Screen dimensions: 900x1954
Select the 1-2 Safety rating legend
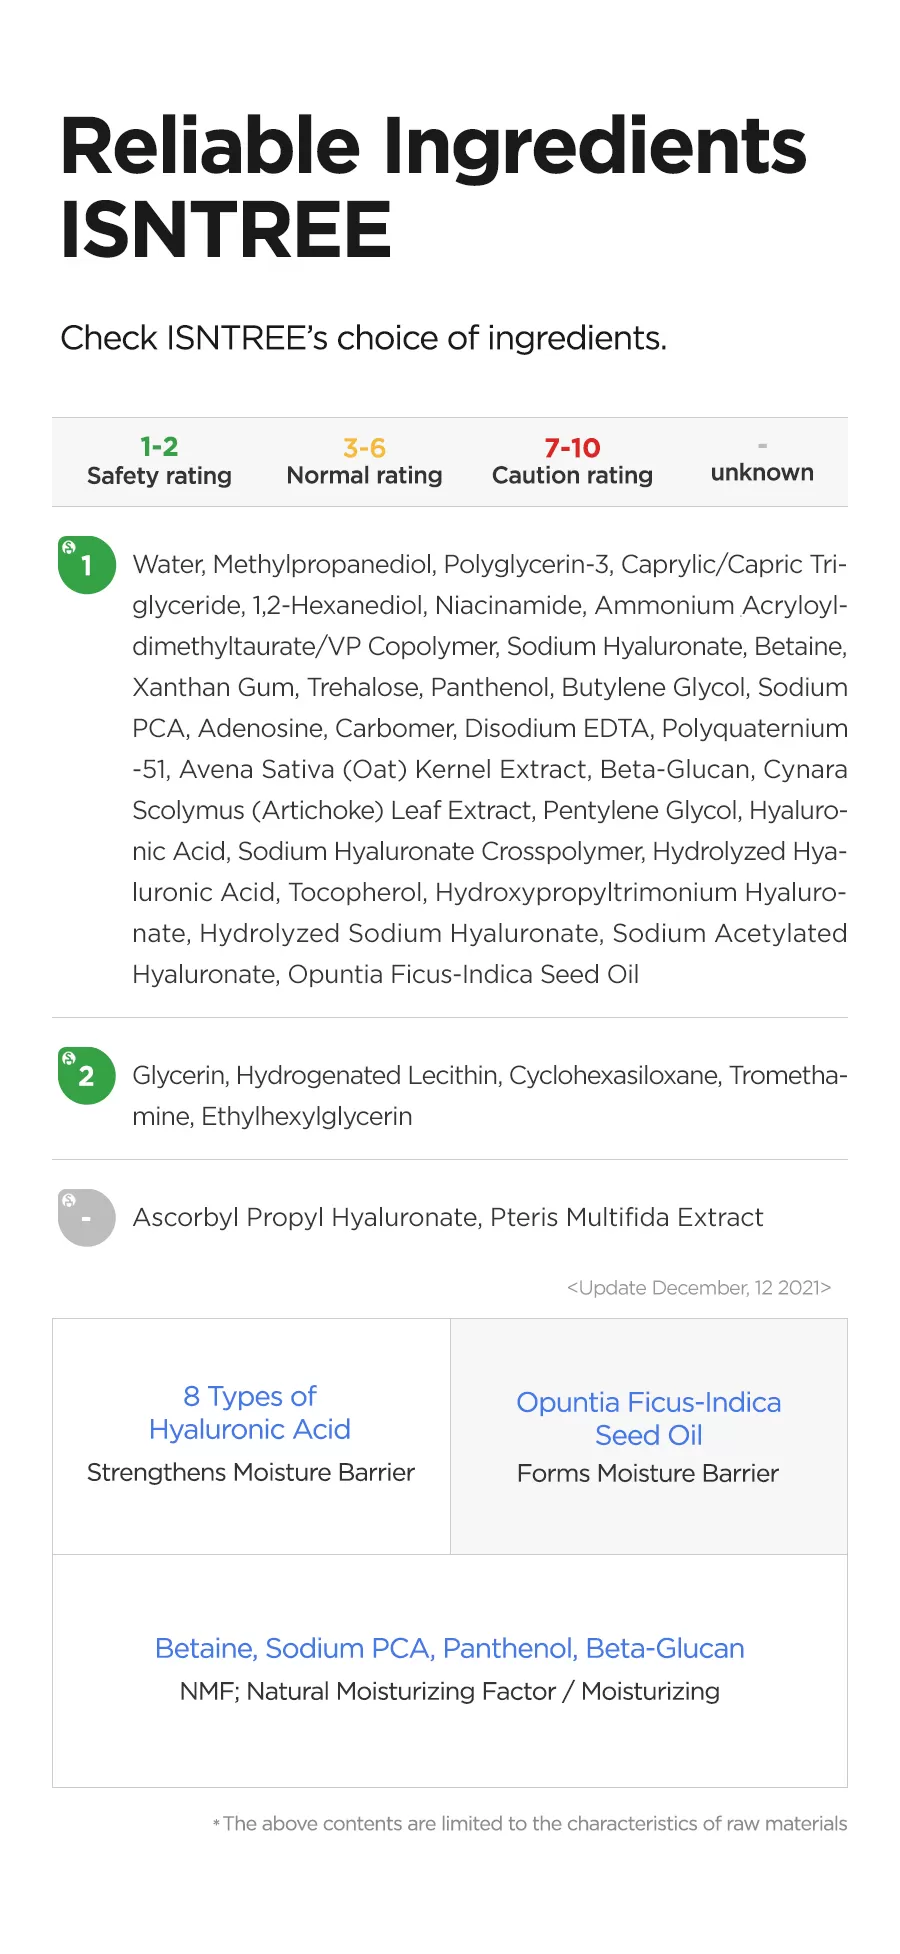coord(159,461)
